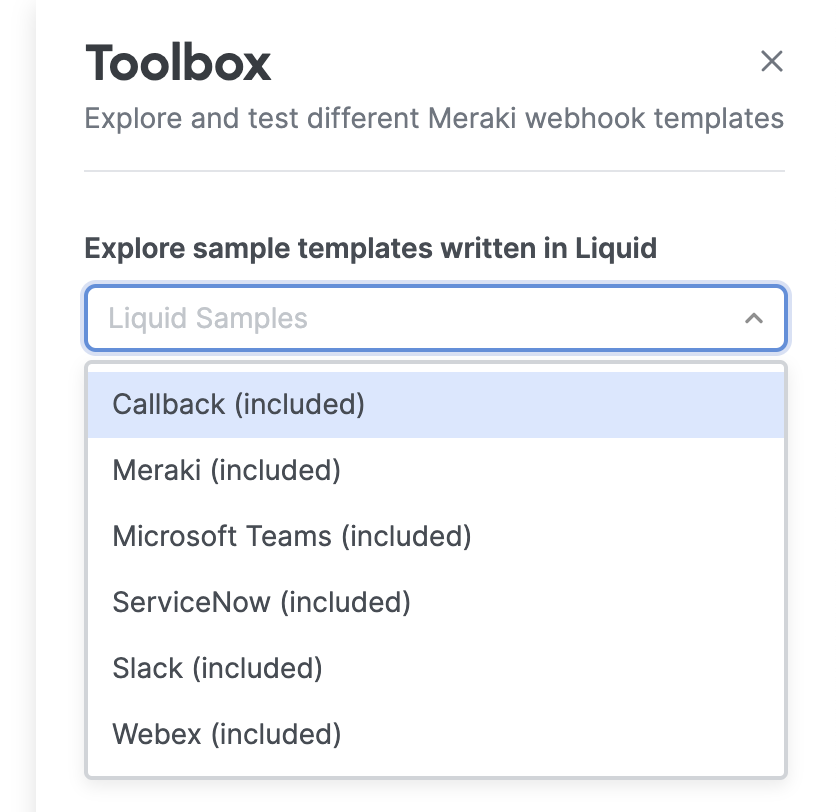Click blank space right of the Slack option
Screen dimensions: 836x812
[553, 668]
